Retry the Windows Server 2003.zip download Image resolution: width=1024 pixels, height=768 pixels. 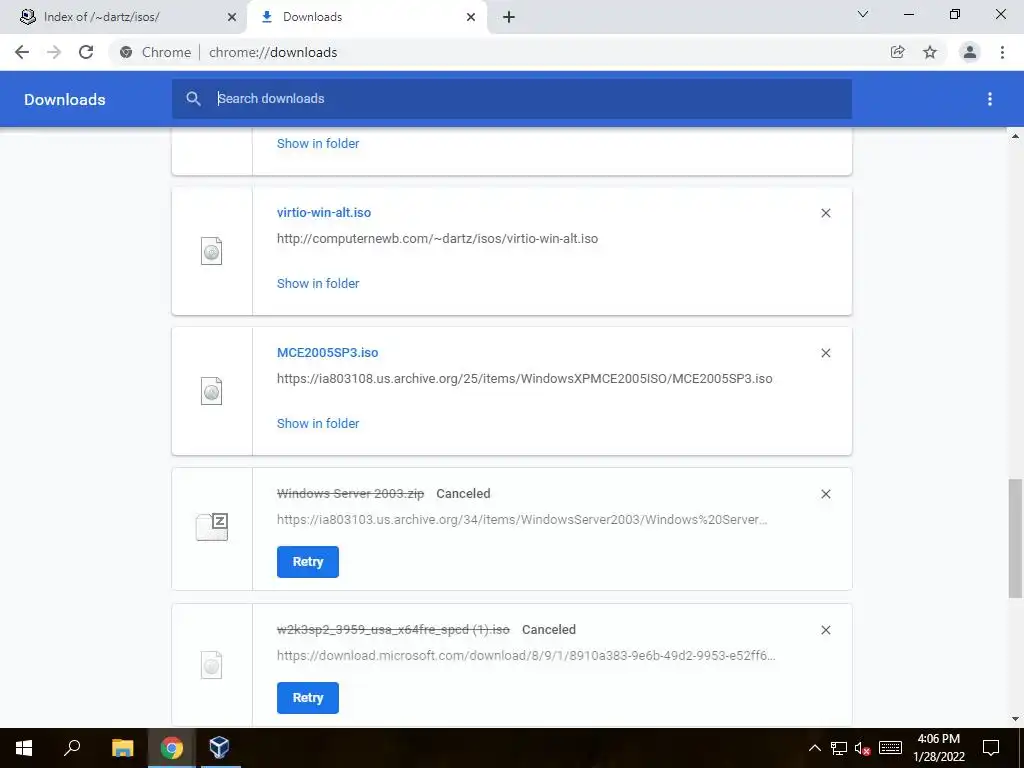click(x=308, y=562)
